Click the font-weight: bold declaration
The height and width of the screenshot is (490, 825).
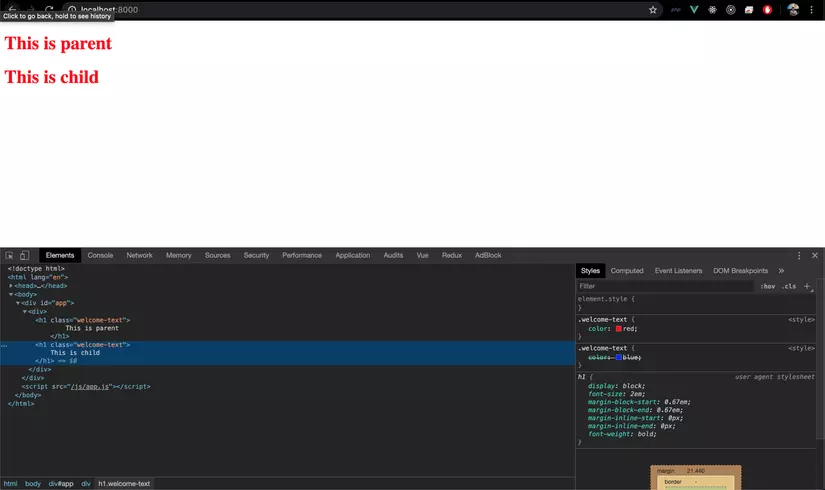click(x=622, y=434)
